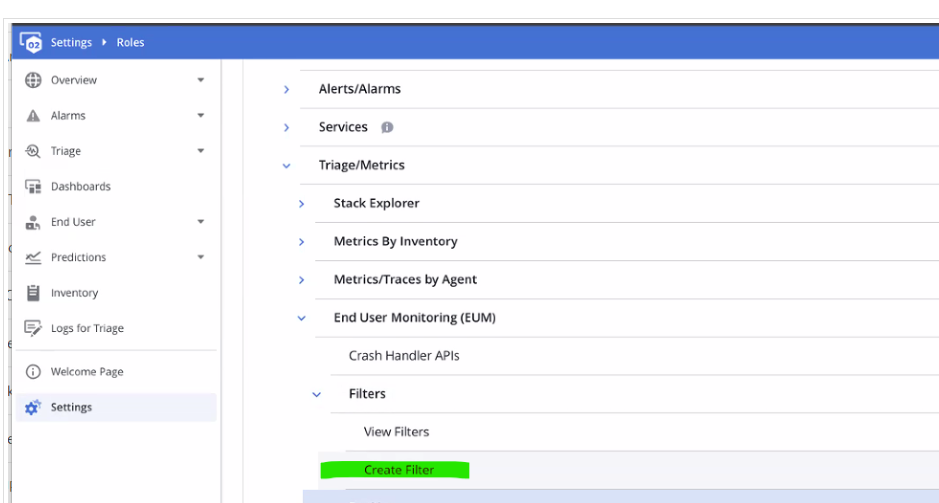Click the Inventory clipboard icon
This screenshot has width=939, height=503.
[x=33, y=293]
